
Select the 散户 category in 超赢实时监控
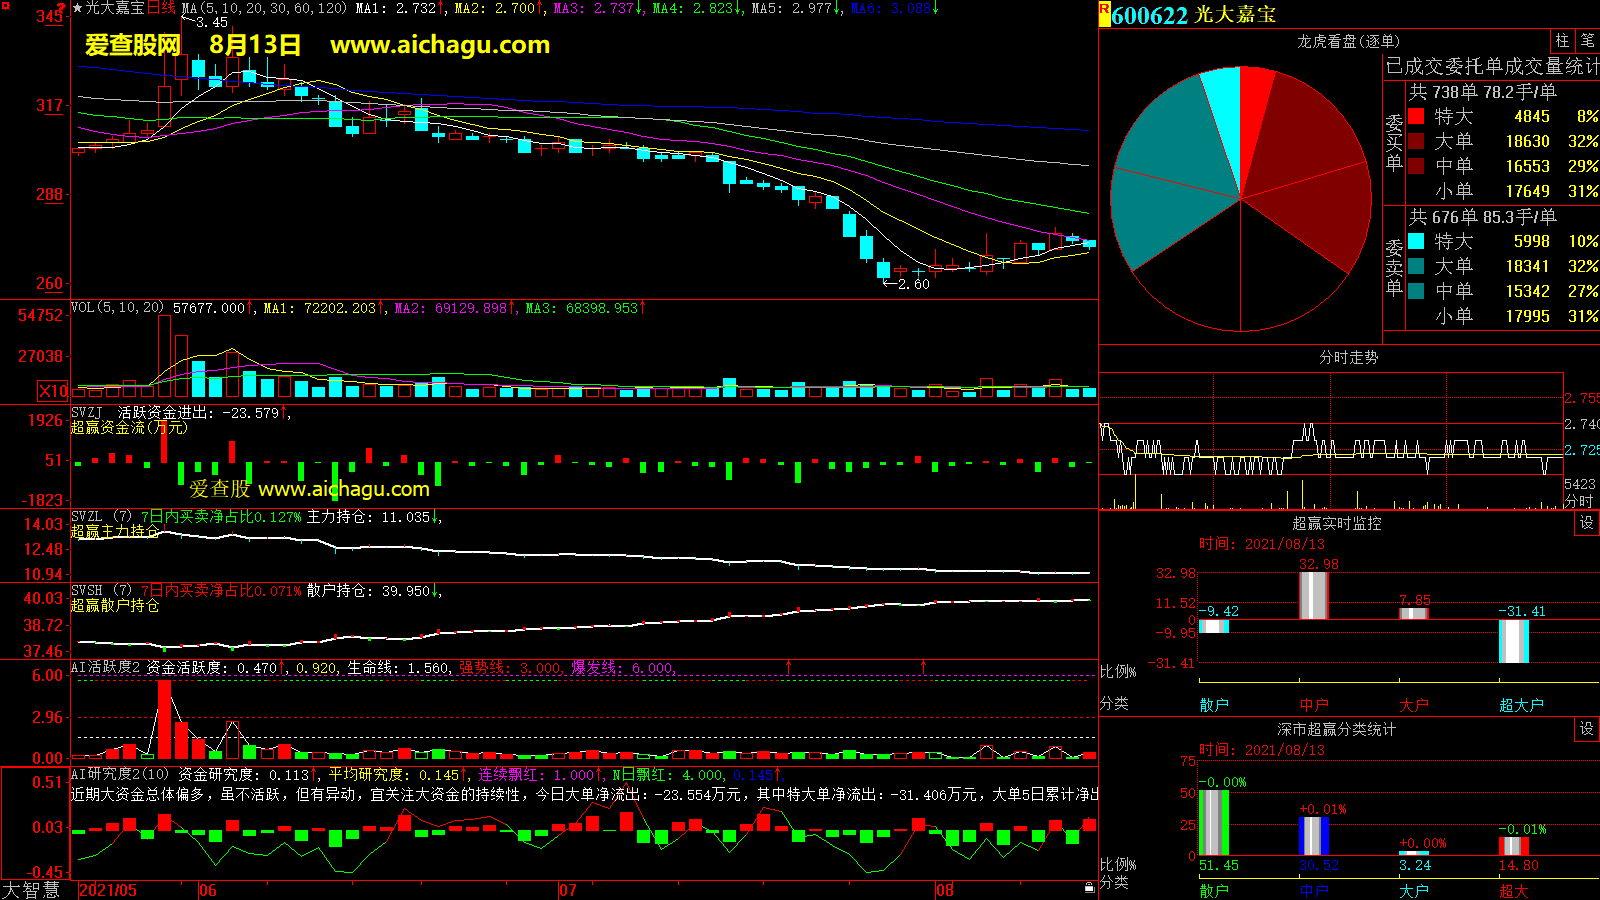1214,705
